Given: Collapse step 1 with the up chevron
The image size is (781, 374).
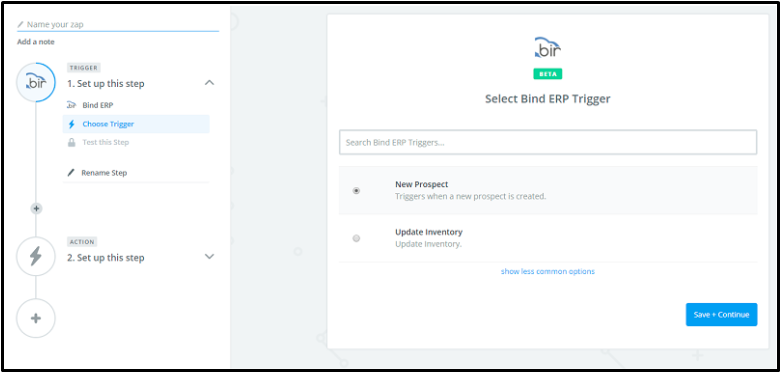Looking at the screenshot, I should click(210, 83).
